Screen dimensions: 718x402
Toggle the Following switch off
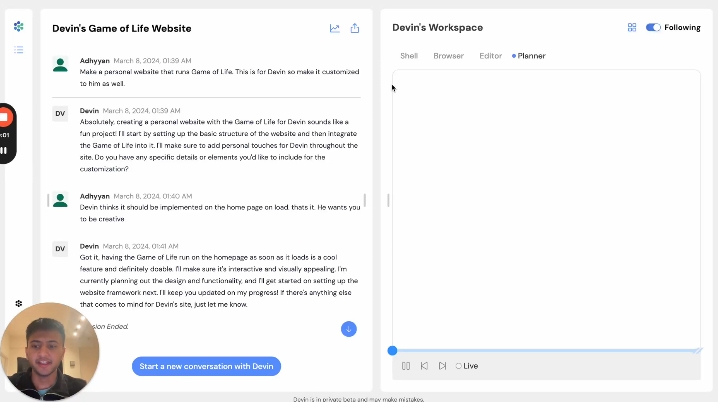(x=653, y=28)
